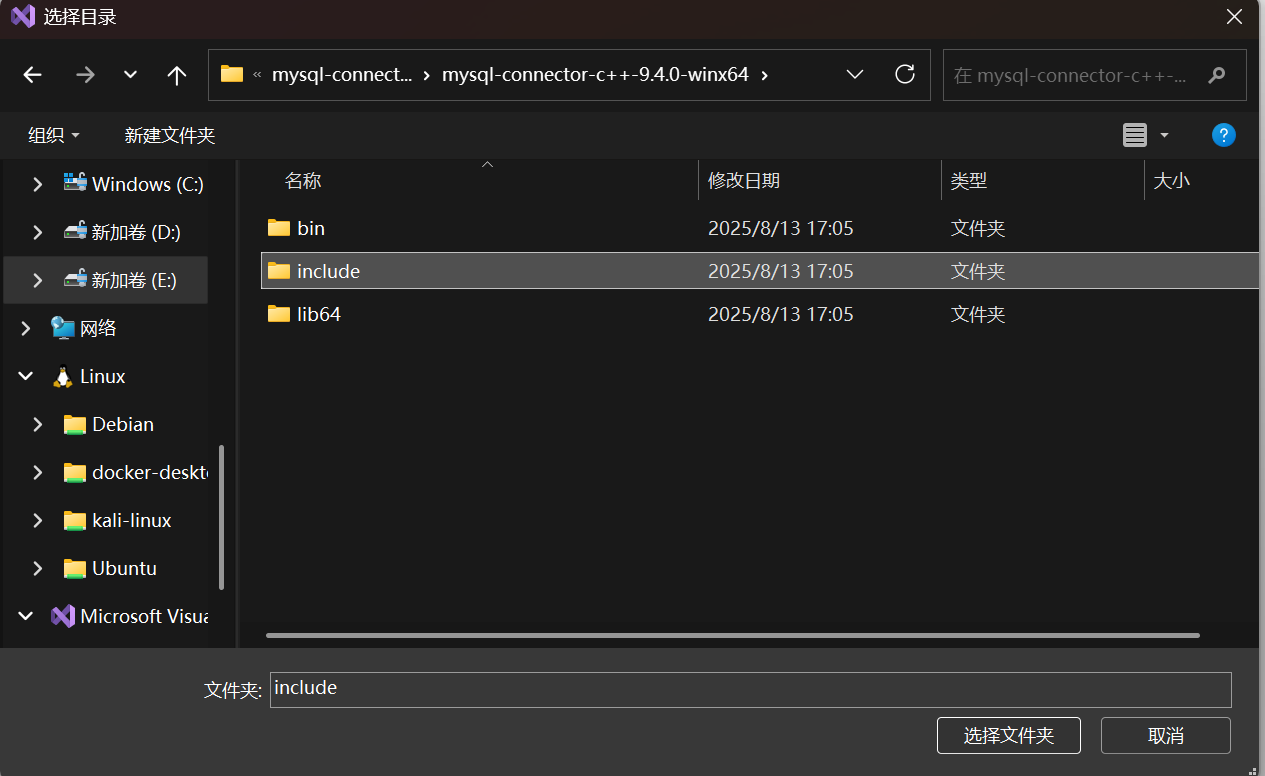1265x776 pixels.
Task: Change the view layout icon
Action: [1135, 135]
